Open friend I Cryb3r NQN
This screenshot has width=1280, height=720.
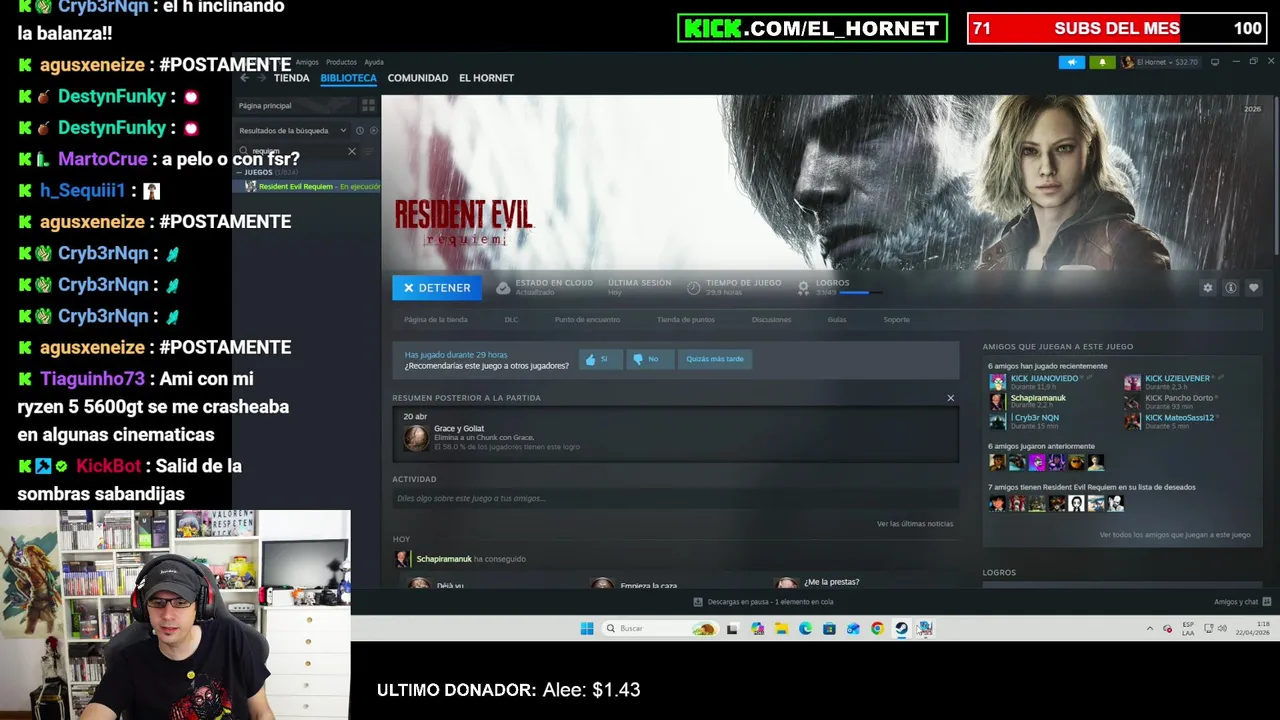point(1035,417)
